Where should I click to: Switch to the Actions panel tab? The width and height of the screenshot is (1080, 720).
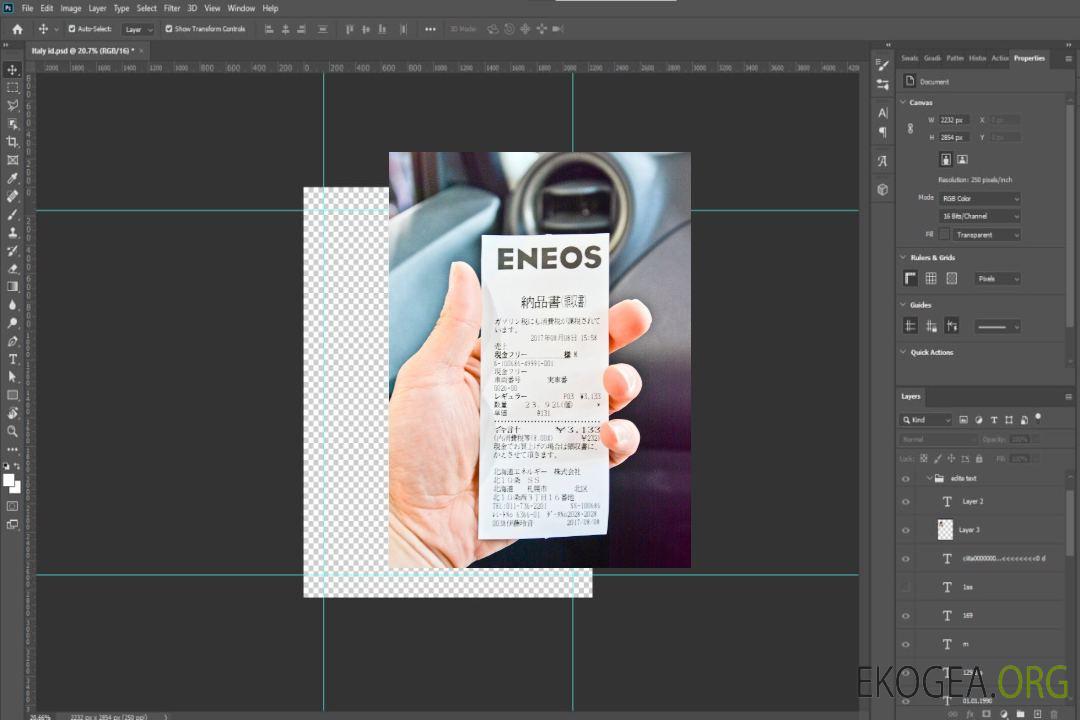click(999, 58)
